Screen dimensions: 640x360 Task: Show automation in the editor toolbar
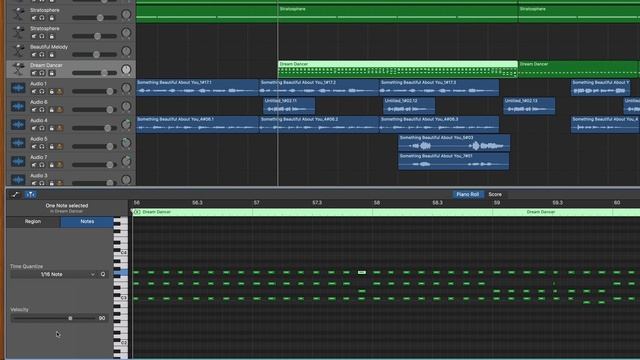point(16,195)
